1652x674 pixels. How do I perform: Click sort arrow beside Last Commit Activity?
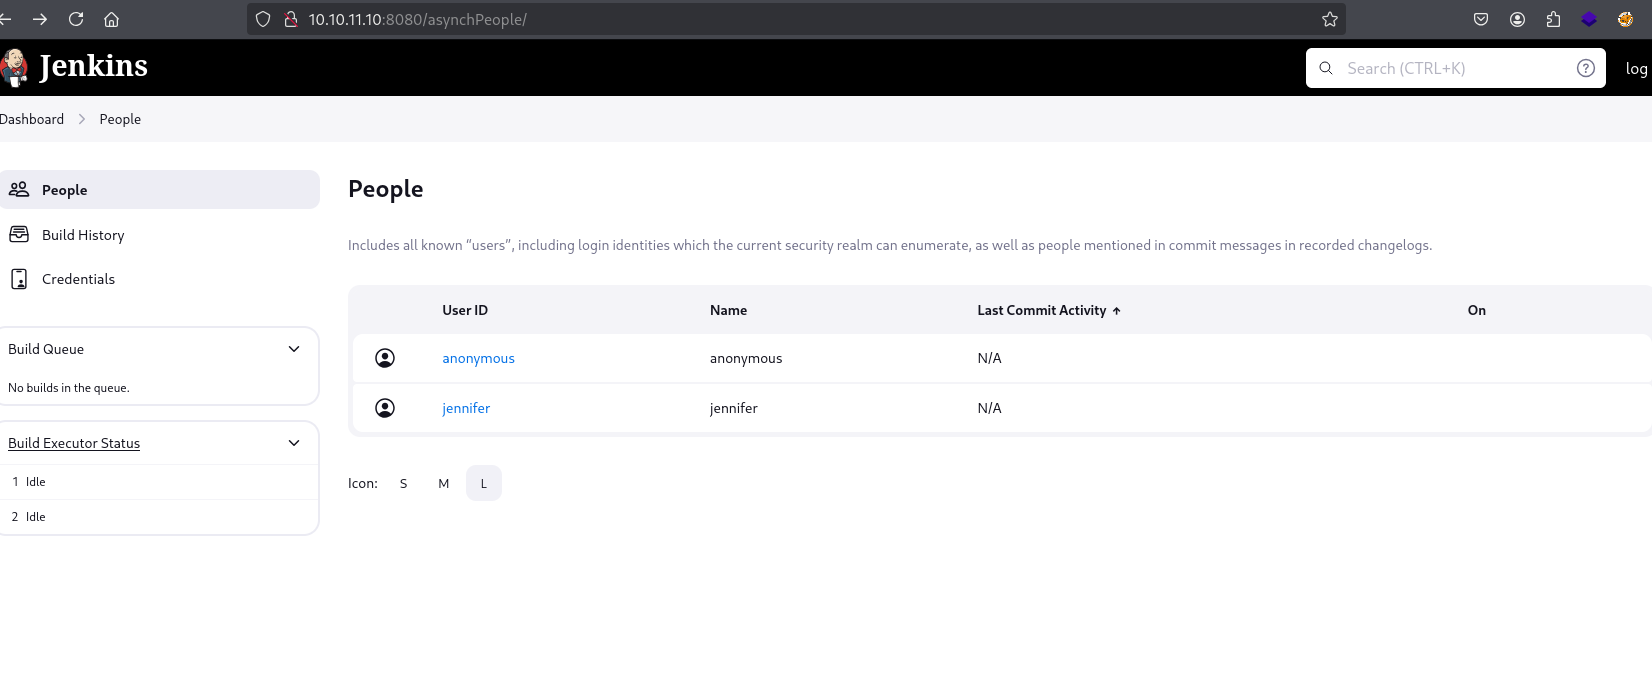[1116, 311]
